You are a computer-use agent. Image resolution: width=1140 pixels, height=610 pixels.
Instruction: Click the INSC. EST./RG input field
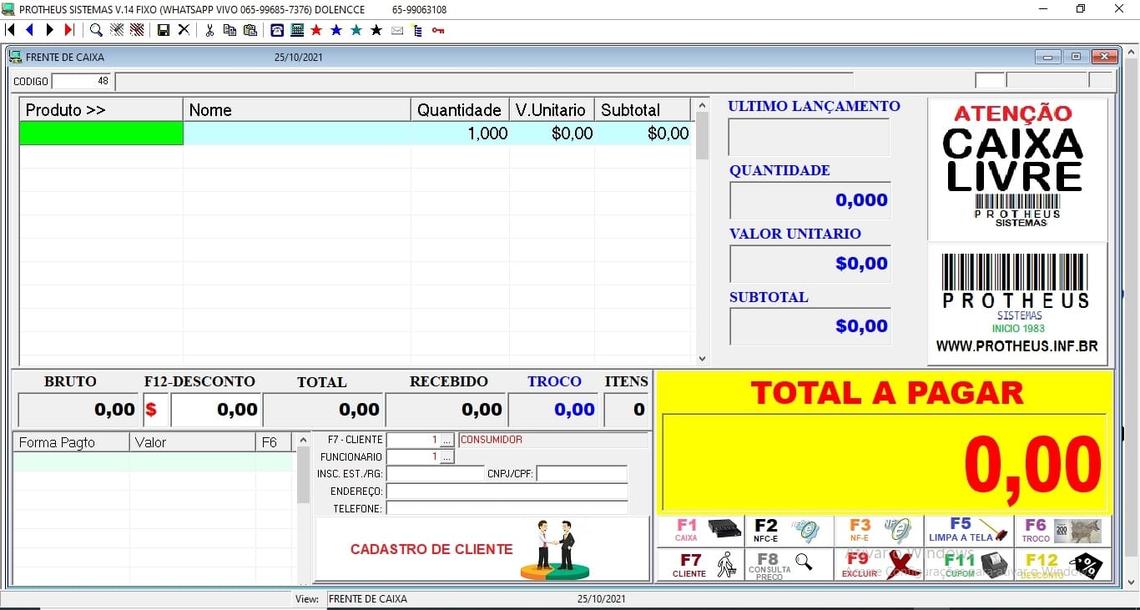click(434, 474)
